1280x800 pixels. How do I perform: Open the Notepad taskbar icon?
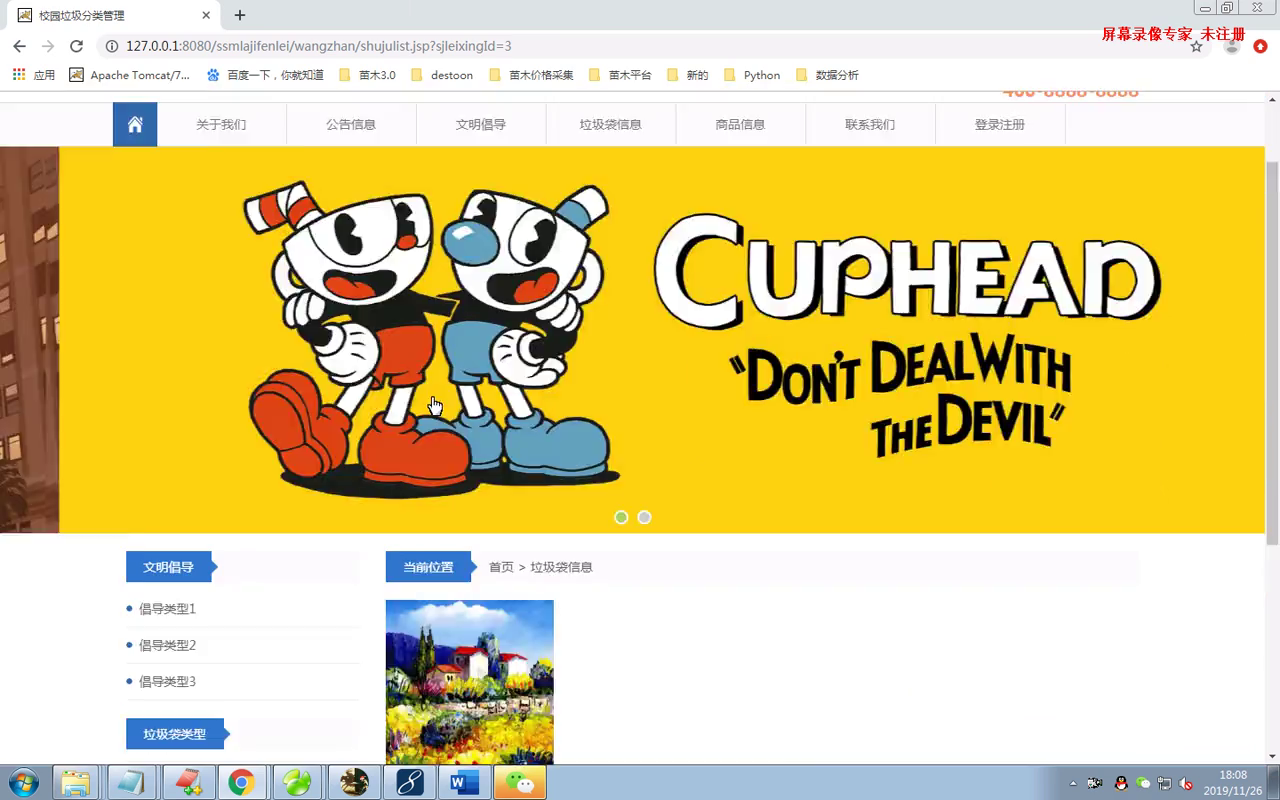(x=130, y=782)
